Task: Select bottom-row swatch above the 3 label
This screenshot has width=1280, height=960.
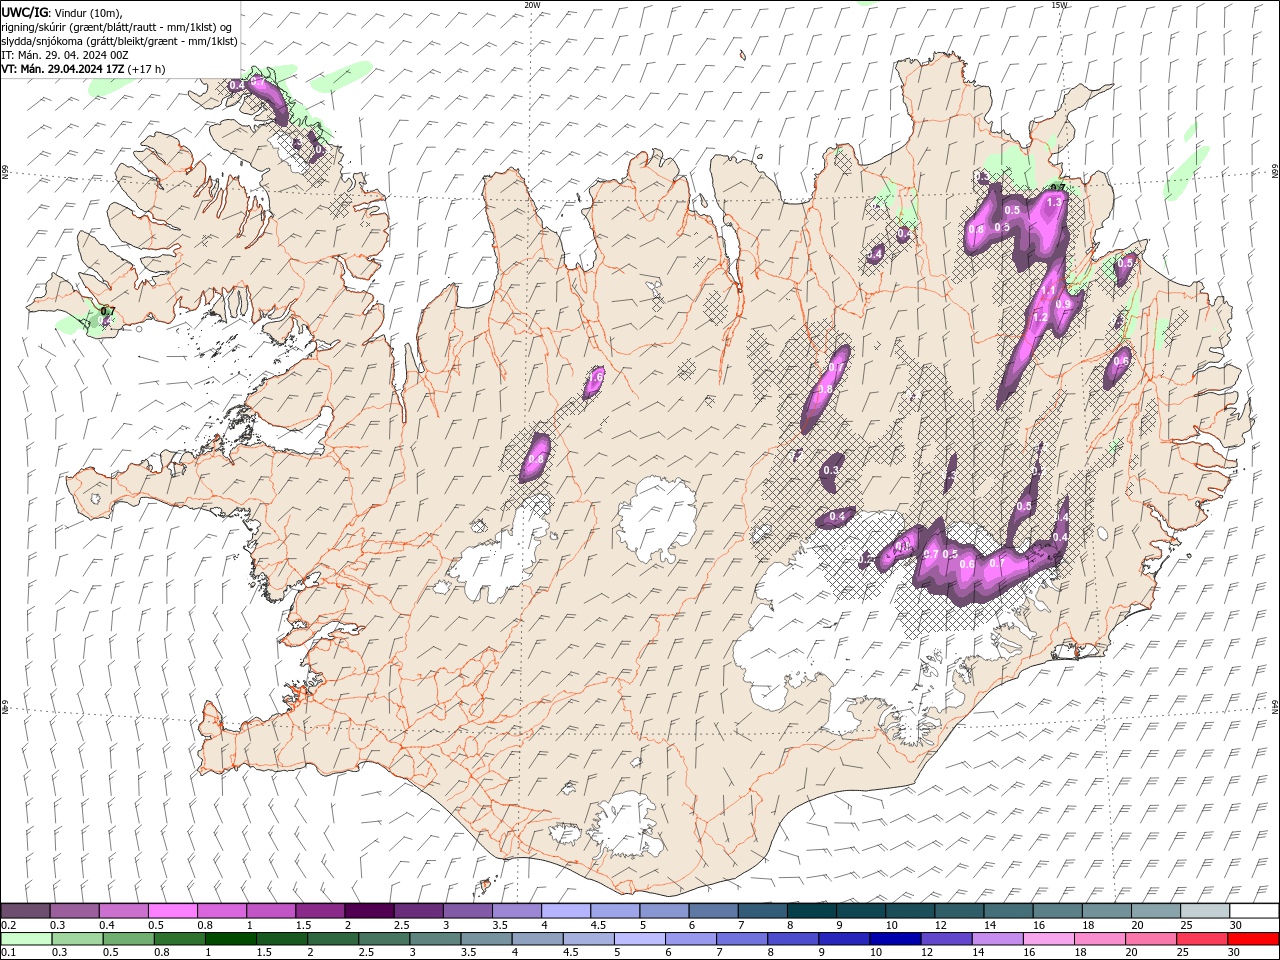Action: (435, 939)
